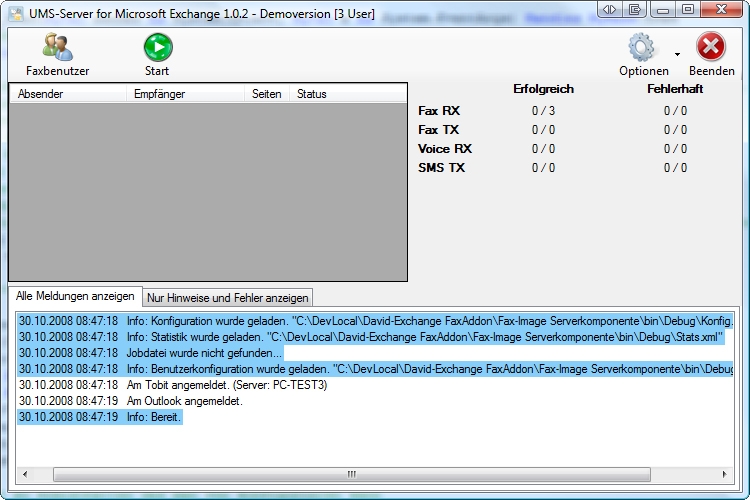This screenshot has height=500, width=750.
Task: Close the UMS-Server window
Action: point(721,9)
